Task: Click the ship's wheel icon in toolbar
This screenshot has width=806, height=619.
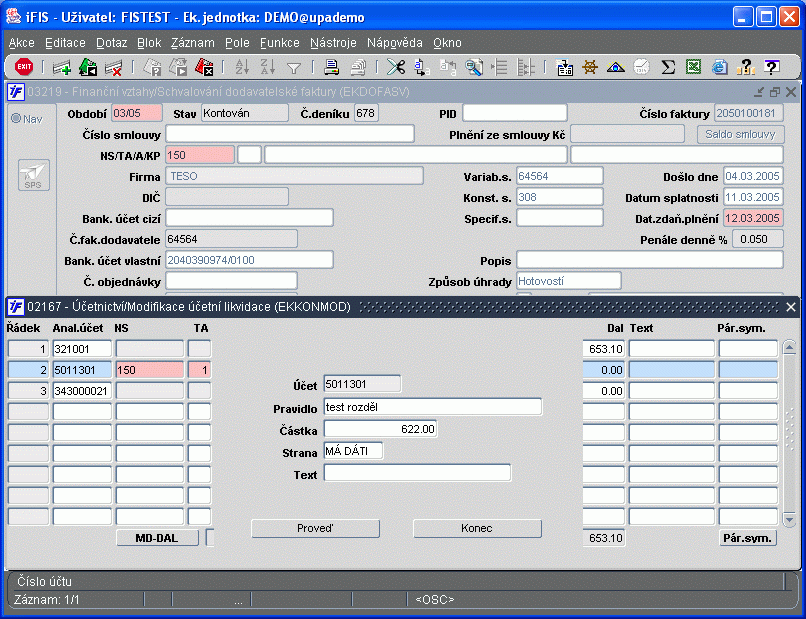Action: point(590,67)
